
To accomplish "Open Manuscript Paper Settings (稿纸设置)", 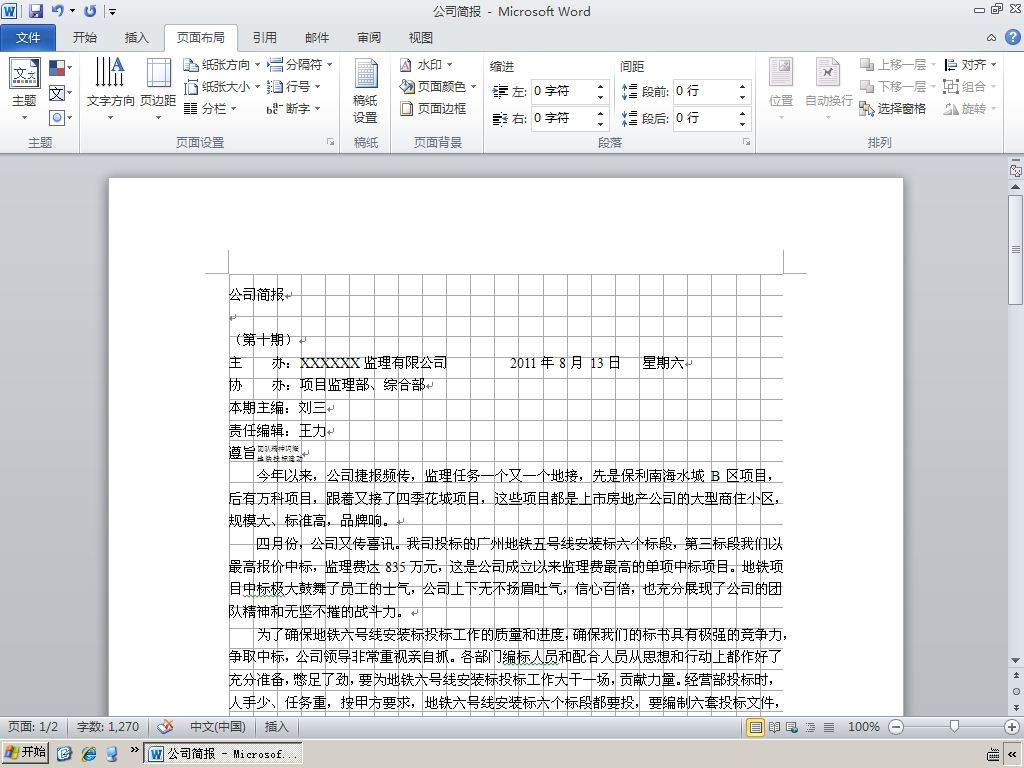I will [x=365, y=90].
